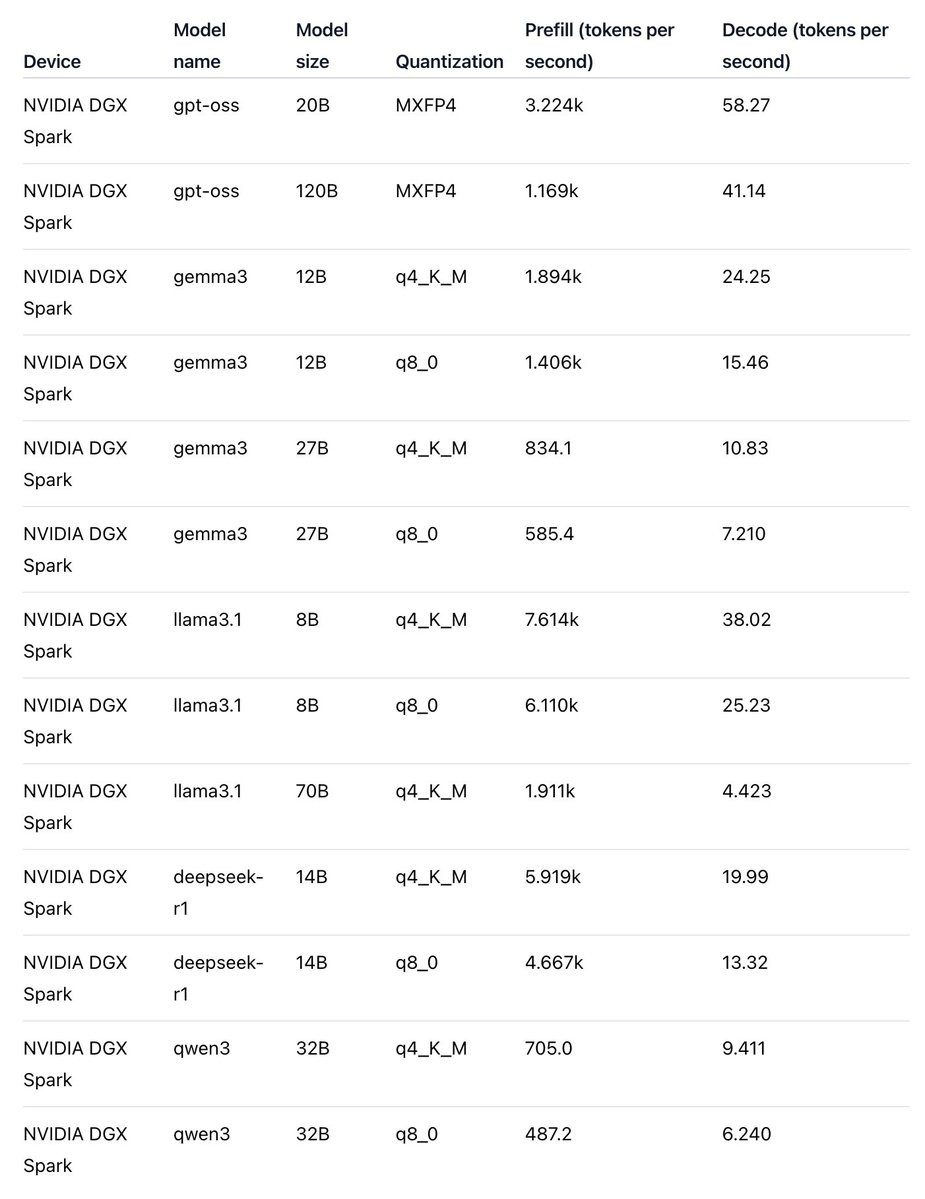Select the 120B model size cell
This screenshot has height=1199, width=925.
click(316, 191)
